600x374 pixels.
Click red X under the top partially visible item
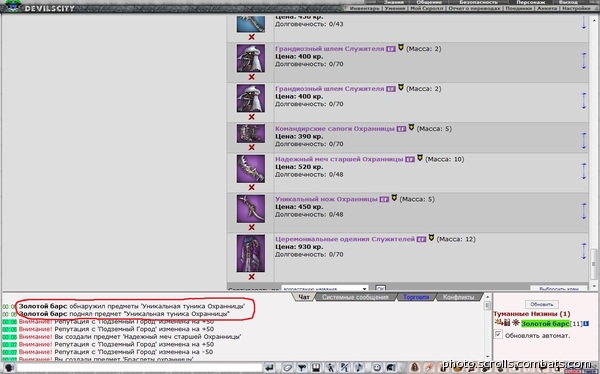[x=251, y=37]
